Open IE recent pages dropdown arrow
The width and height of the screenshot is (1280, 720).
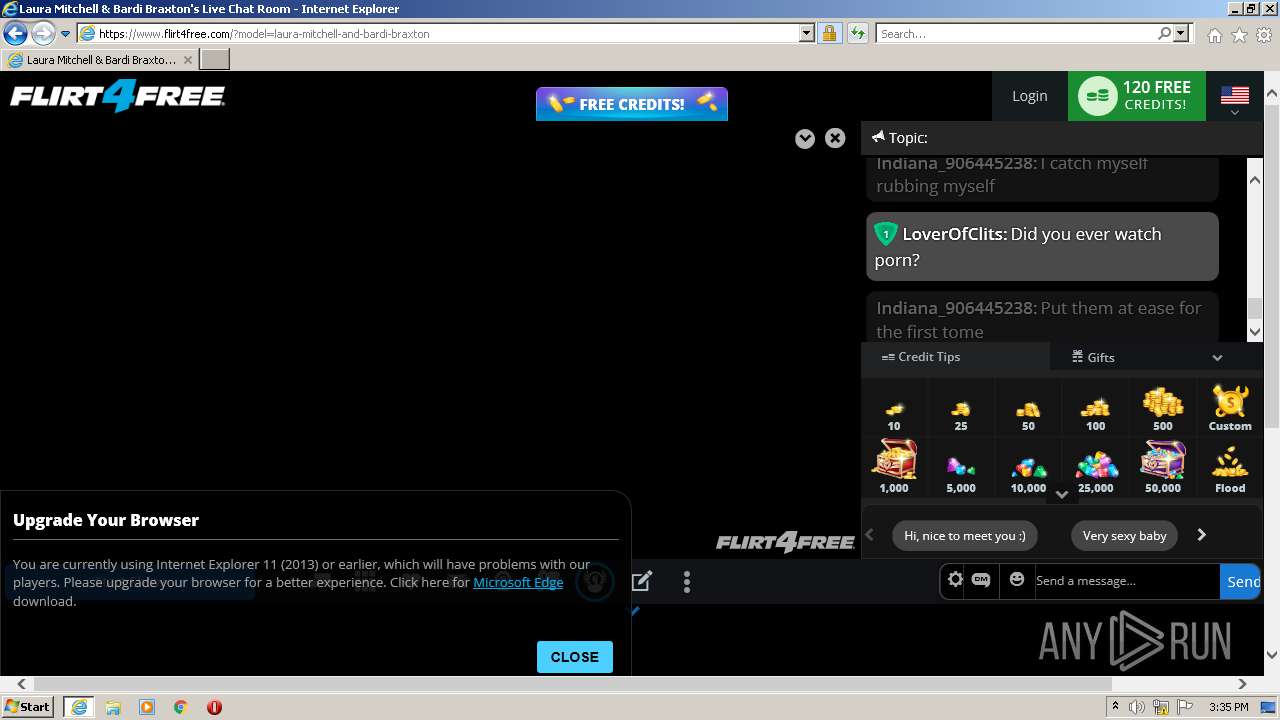click(x=66, y=34)
